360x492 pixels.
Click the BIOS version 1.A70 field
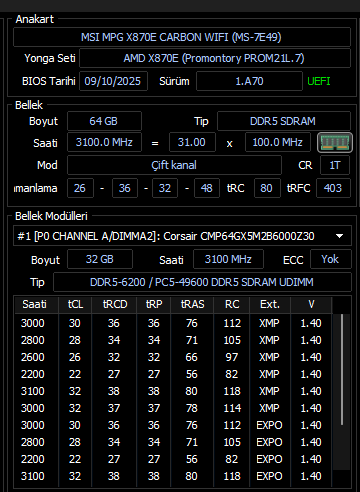coord(249,81)
